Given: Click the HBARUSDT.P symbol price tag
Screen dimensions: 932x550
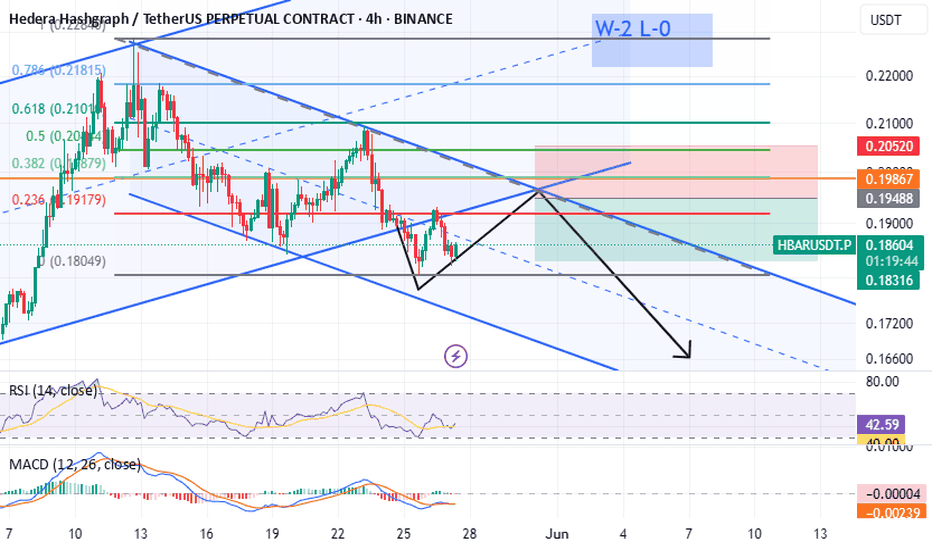Looking at the screenshot, I should (x=814, y=245).
